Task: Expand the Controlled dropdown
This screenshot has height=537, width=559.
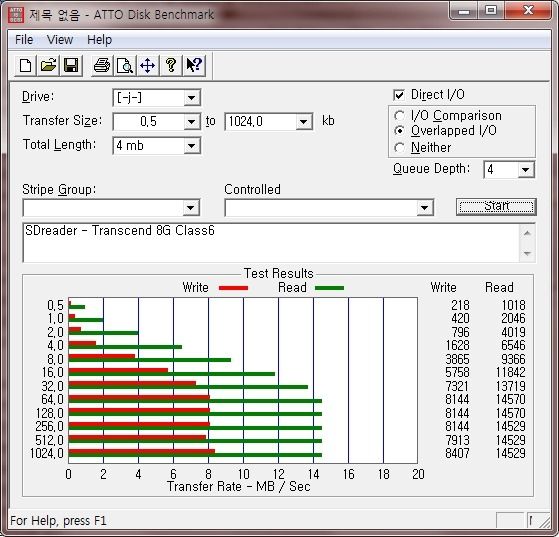Action: (x=424, y=208)
